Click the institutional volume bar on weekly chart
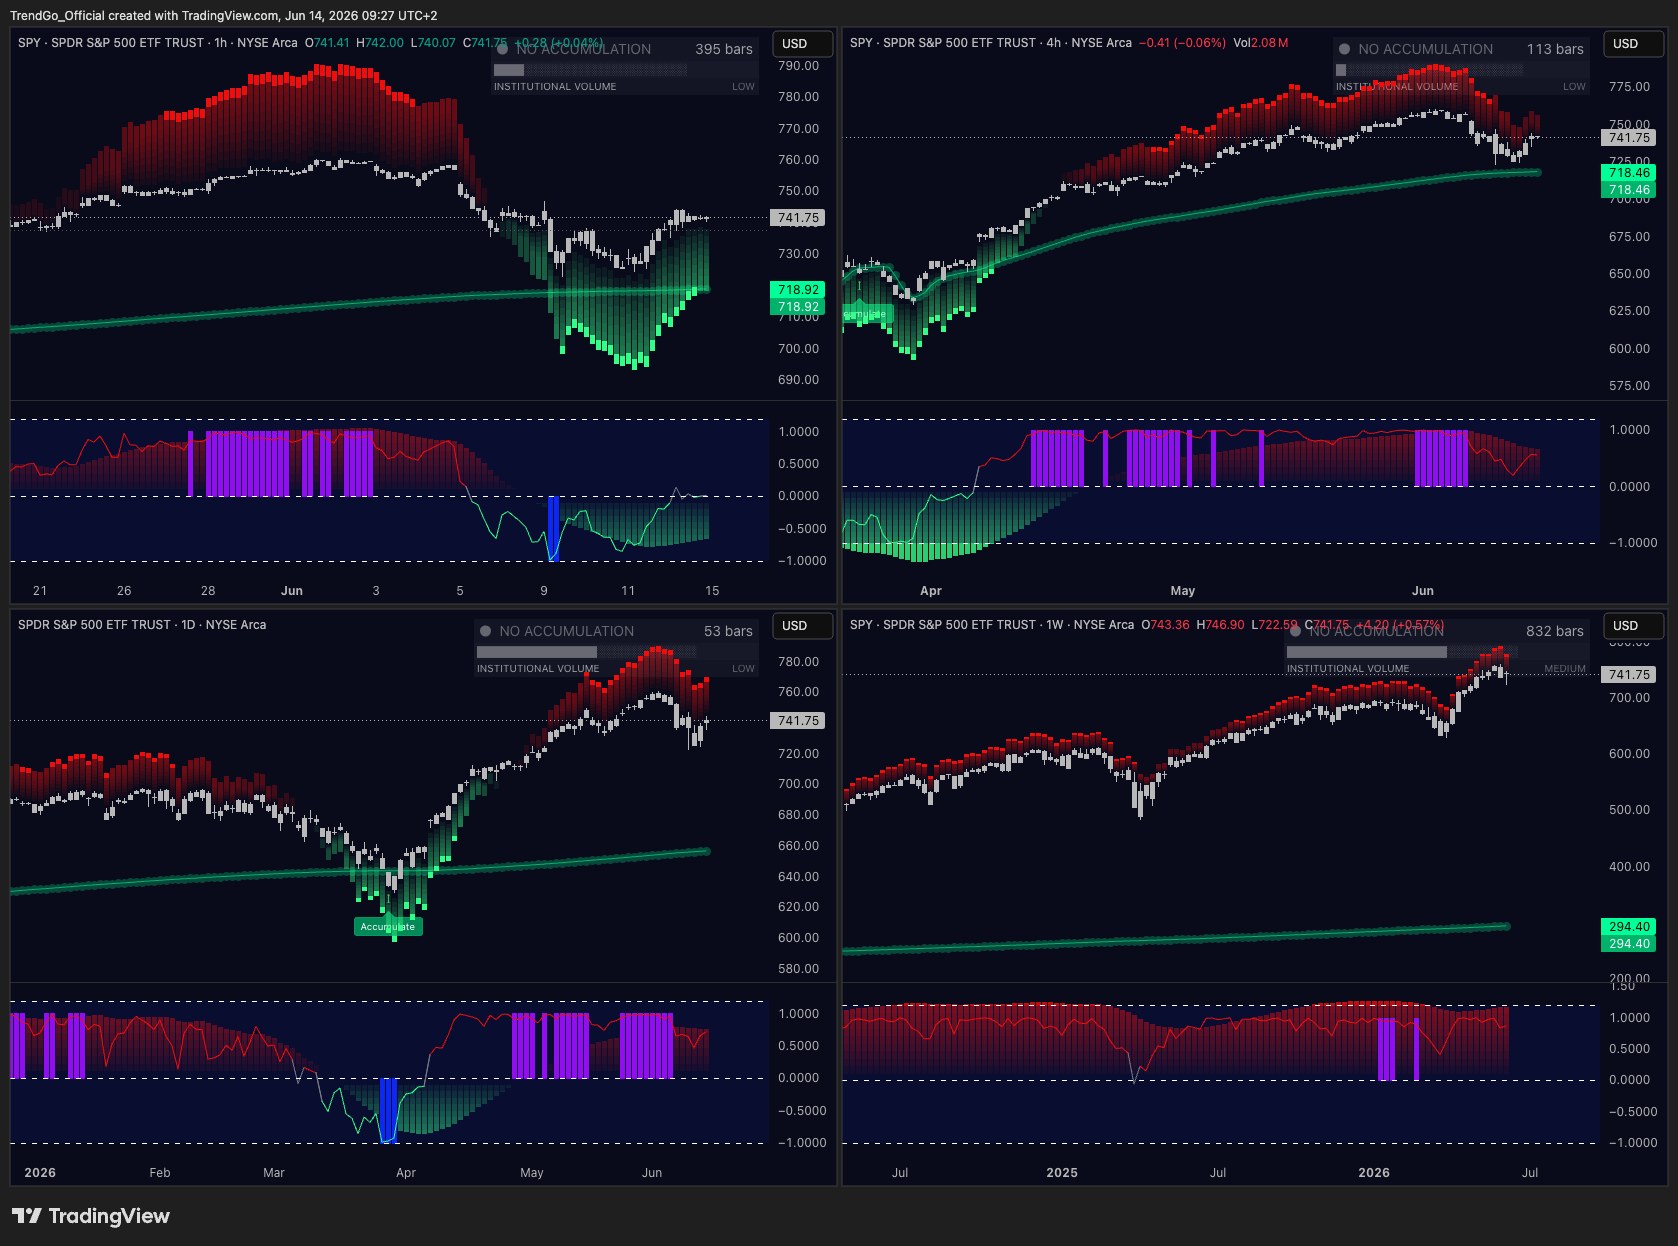This screenshot has height=1246, width=1678. (x=1402, y=652)
